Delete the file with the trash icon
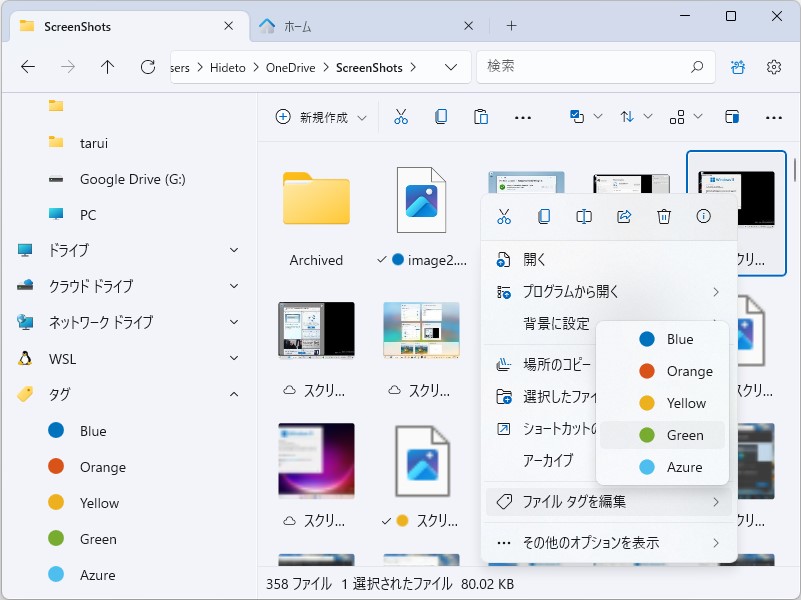The image size is (801, 600). point(663,216)
